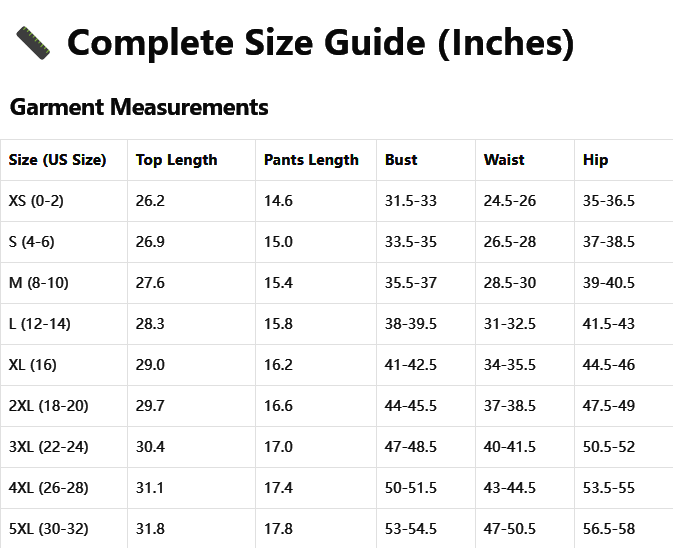The image size is (673, 548).
Task: Click the Pants Length column header
Action: point(311,160)
